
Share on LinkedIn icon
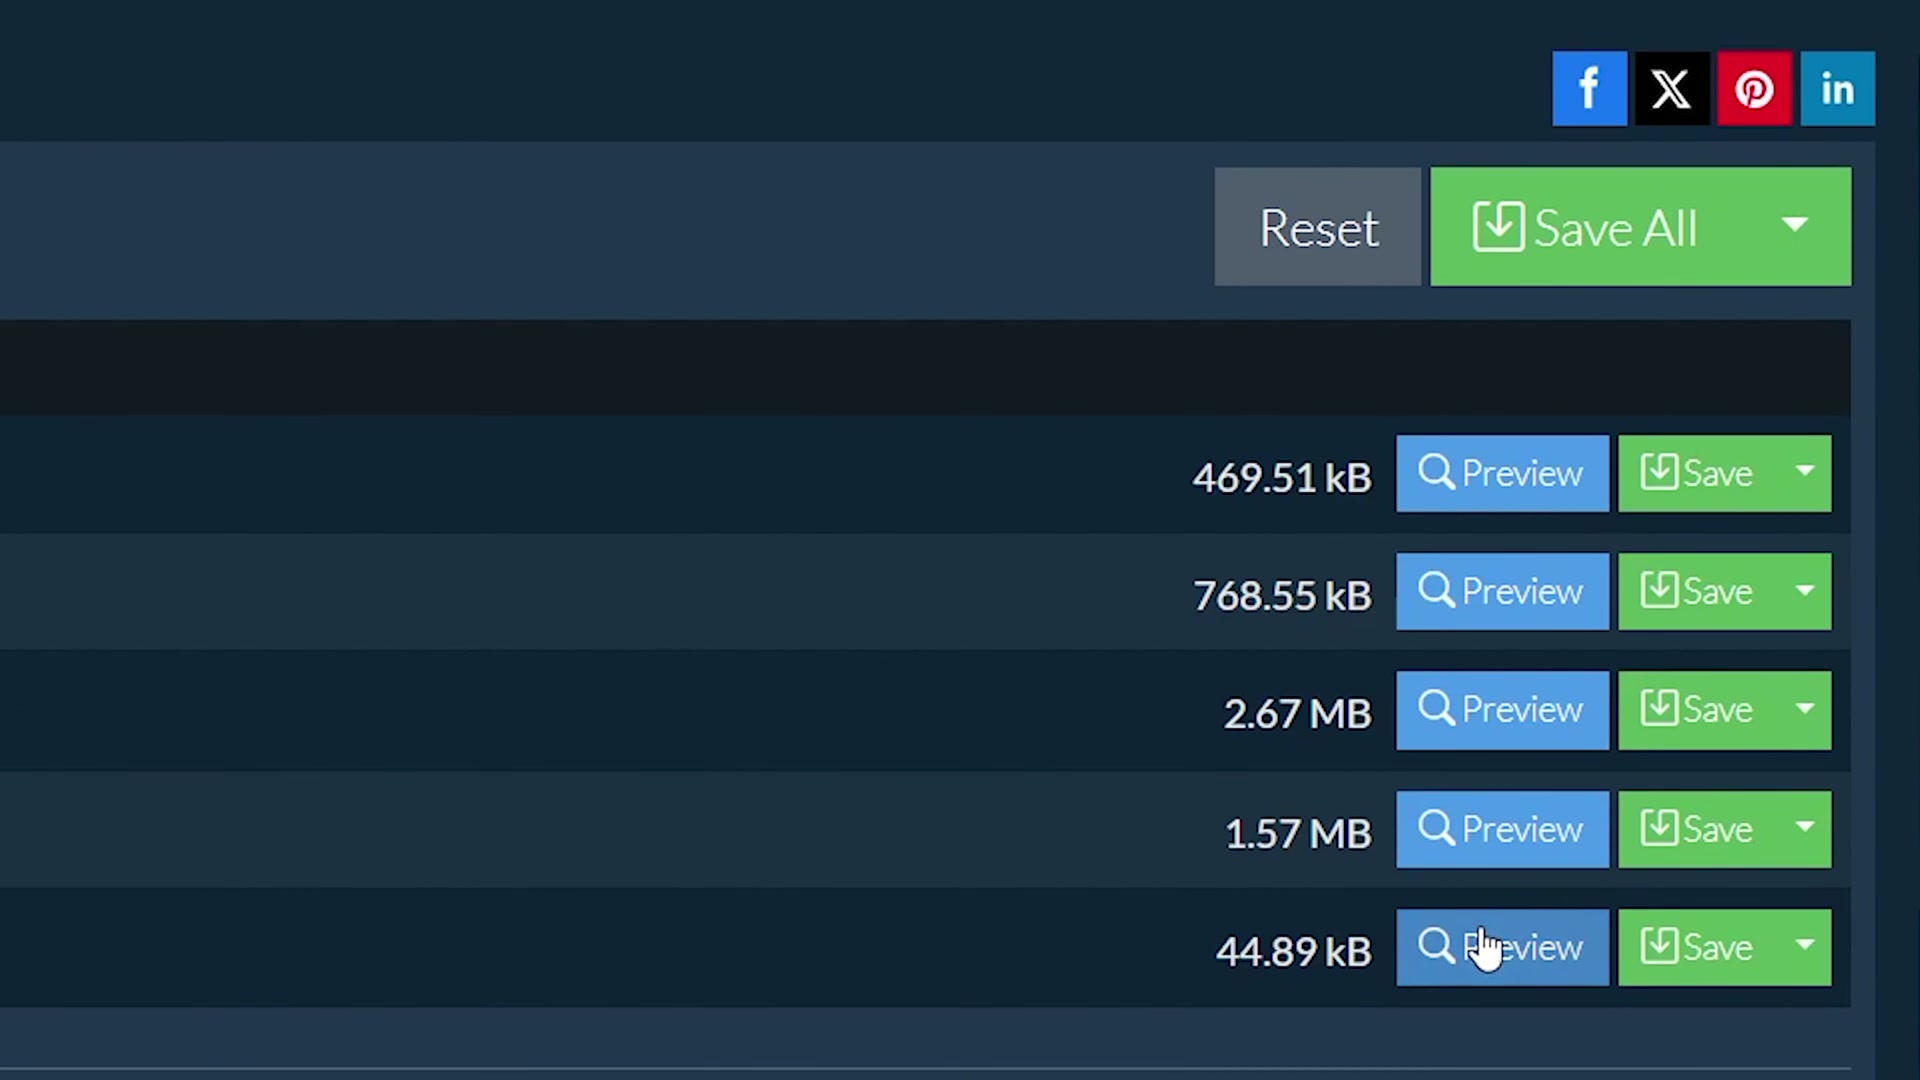tap(1837, 89)
